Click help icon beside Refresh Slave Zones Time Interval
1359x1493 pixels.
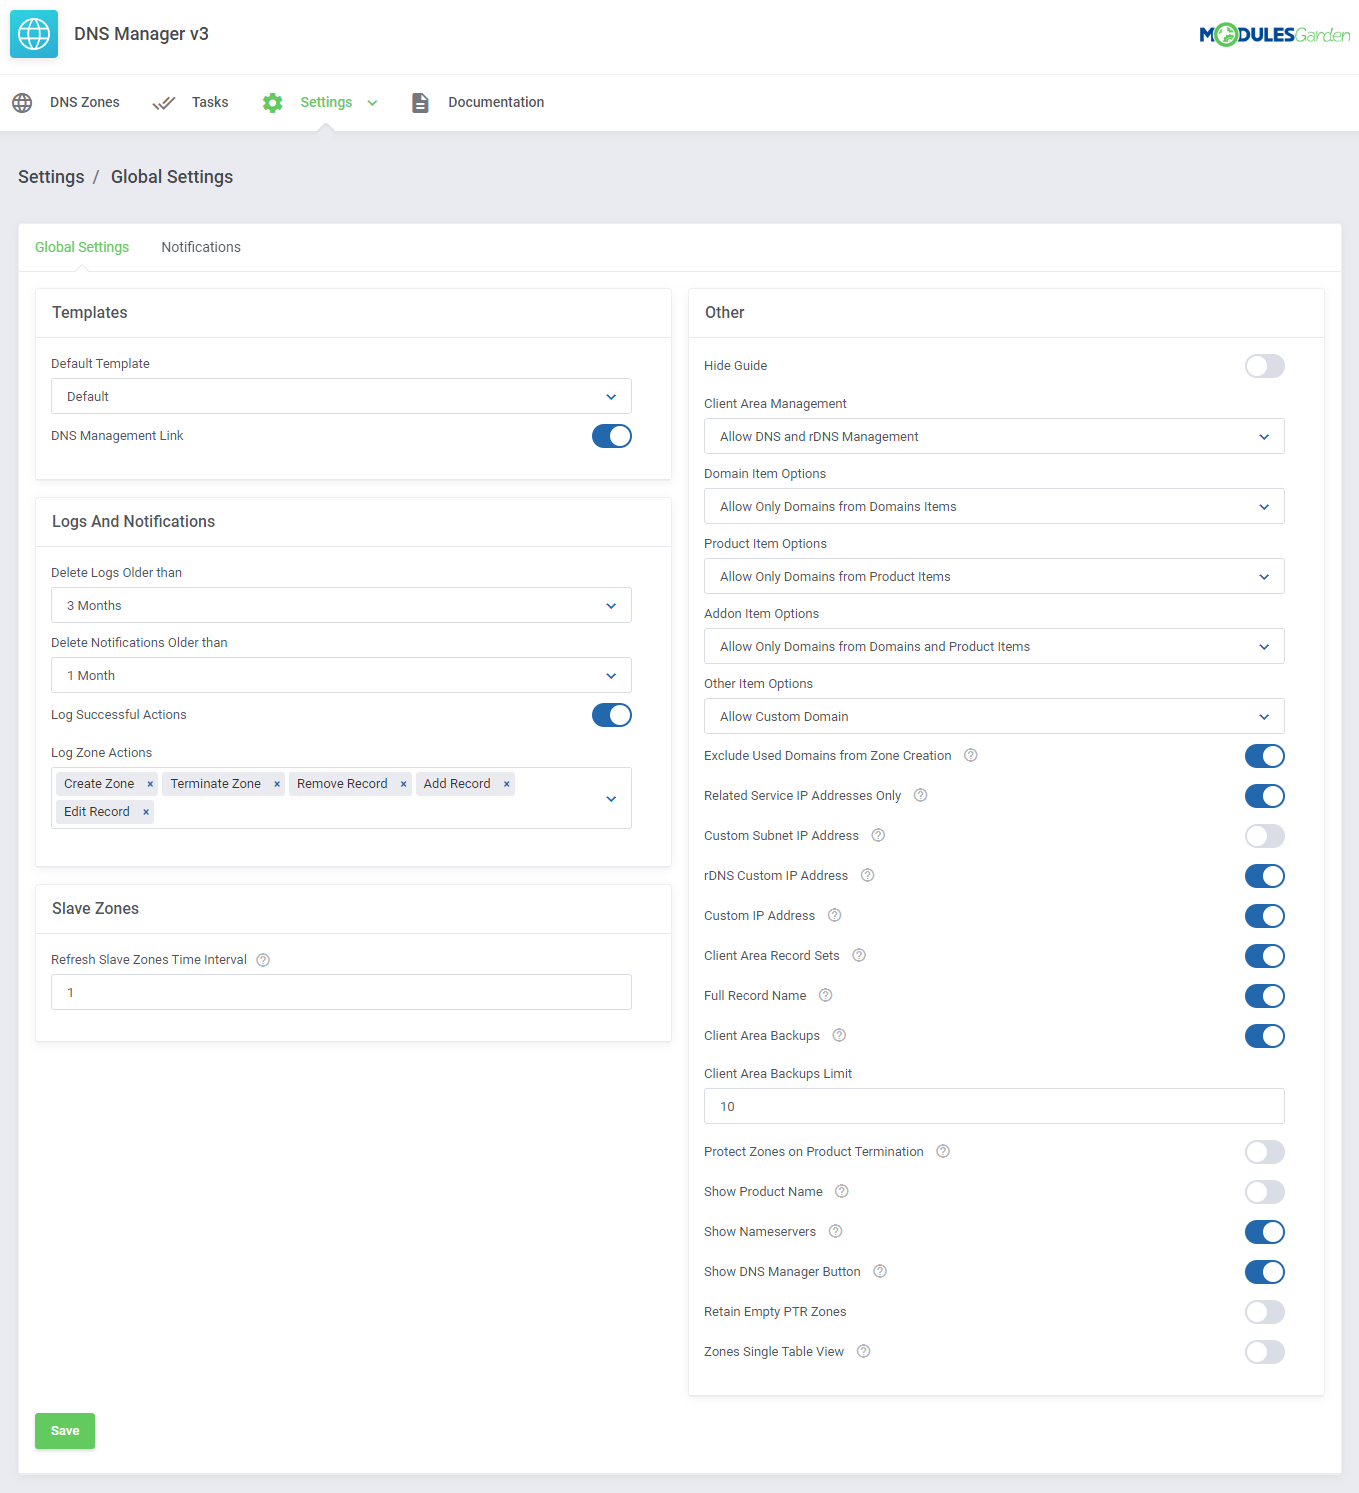click(x=263, y=960)
